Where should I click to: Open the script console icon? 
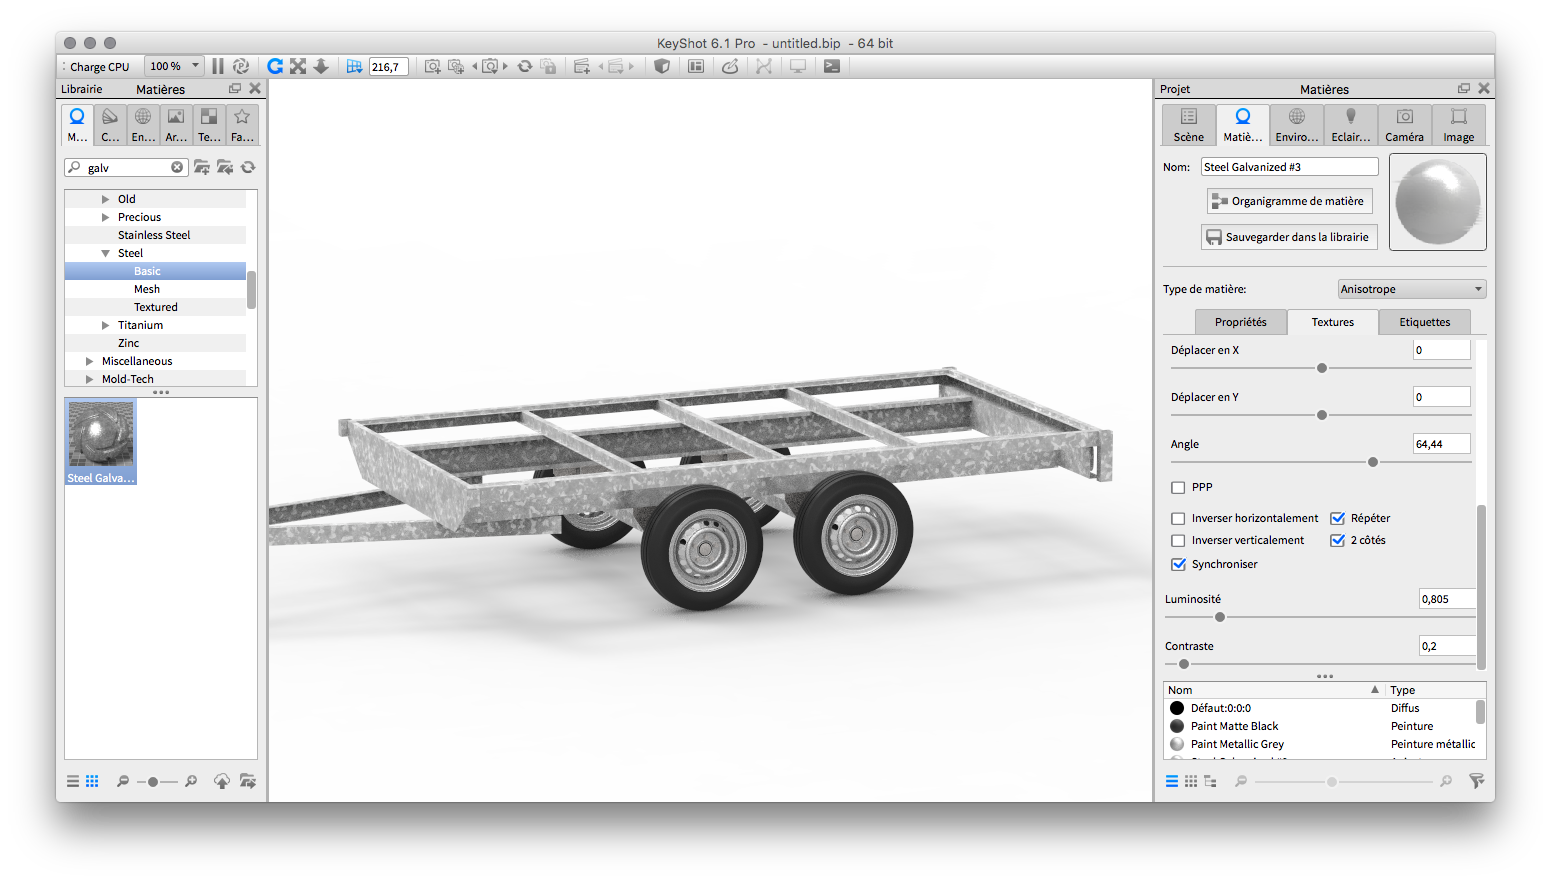point(831,66)
